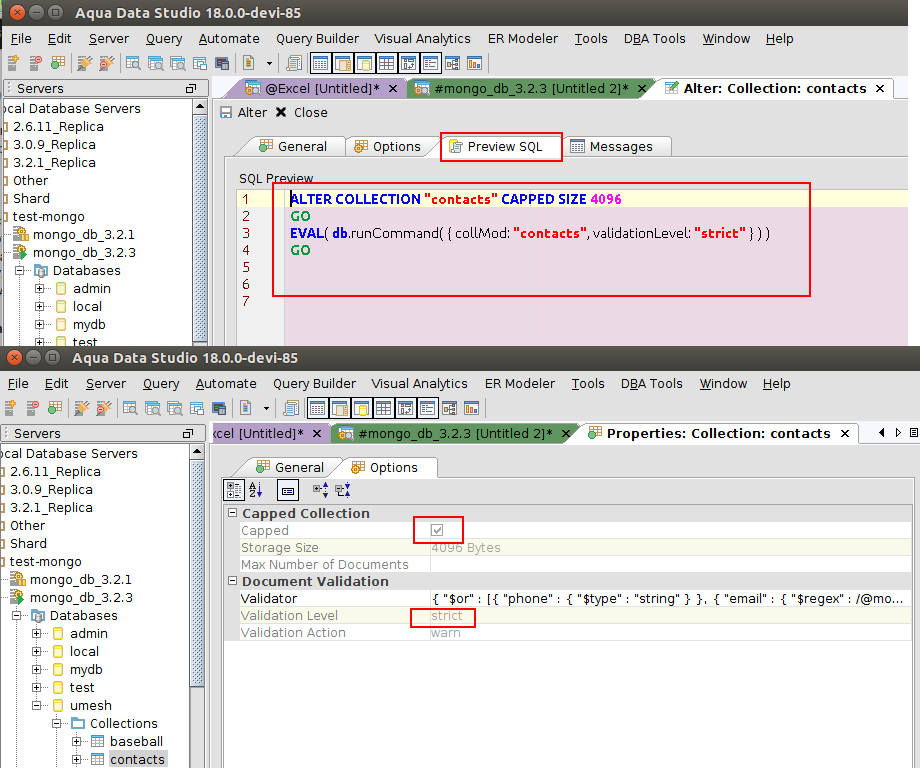Toggle the list-style view button in the bottom toolbar
The image size is (920, 768).
[x=427, y=408]
